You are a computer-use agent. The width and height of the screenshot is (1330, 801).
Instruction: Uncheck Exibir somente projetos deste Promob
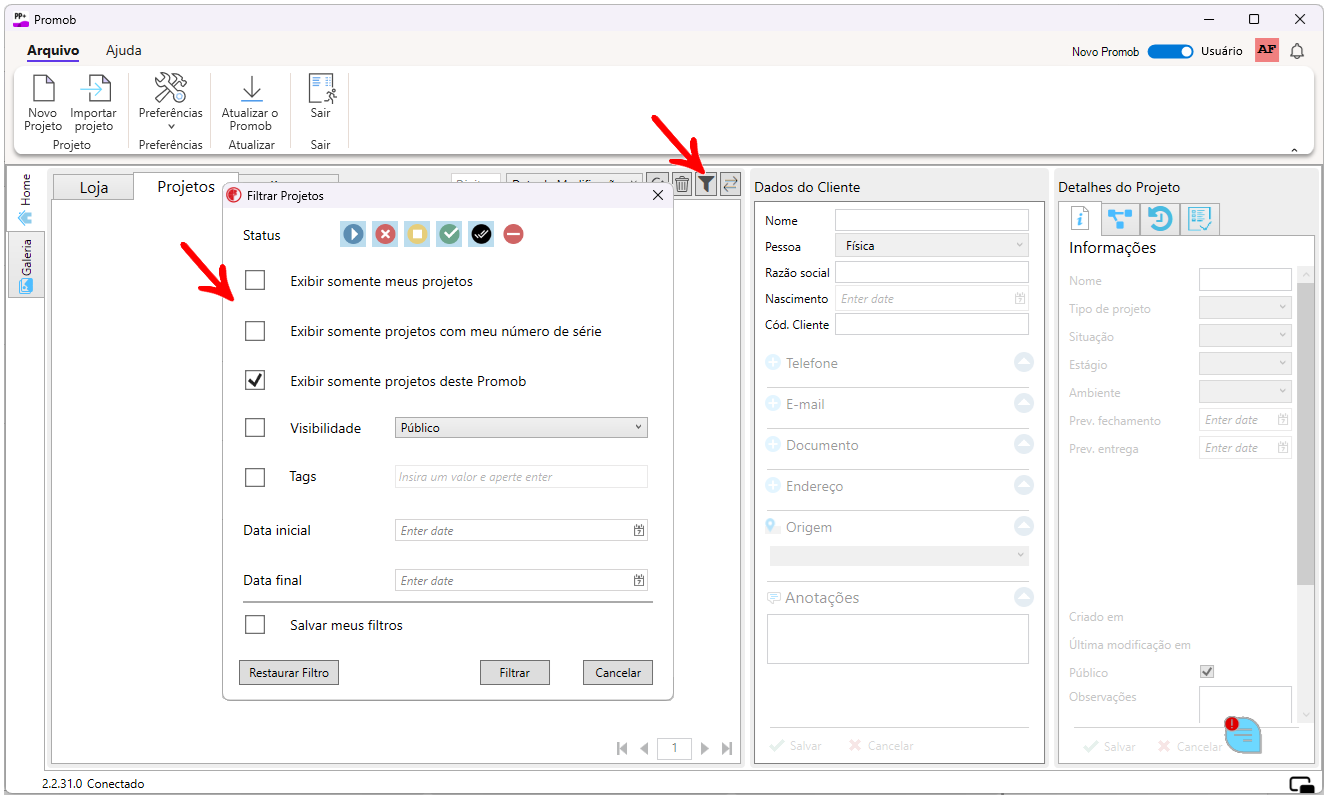click(x=255, y=381)
